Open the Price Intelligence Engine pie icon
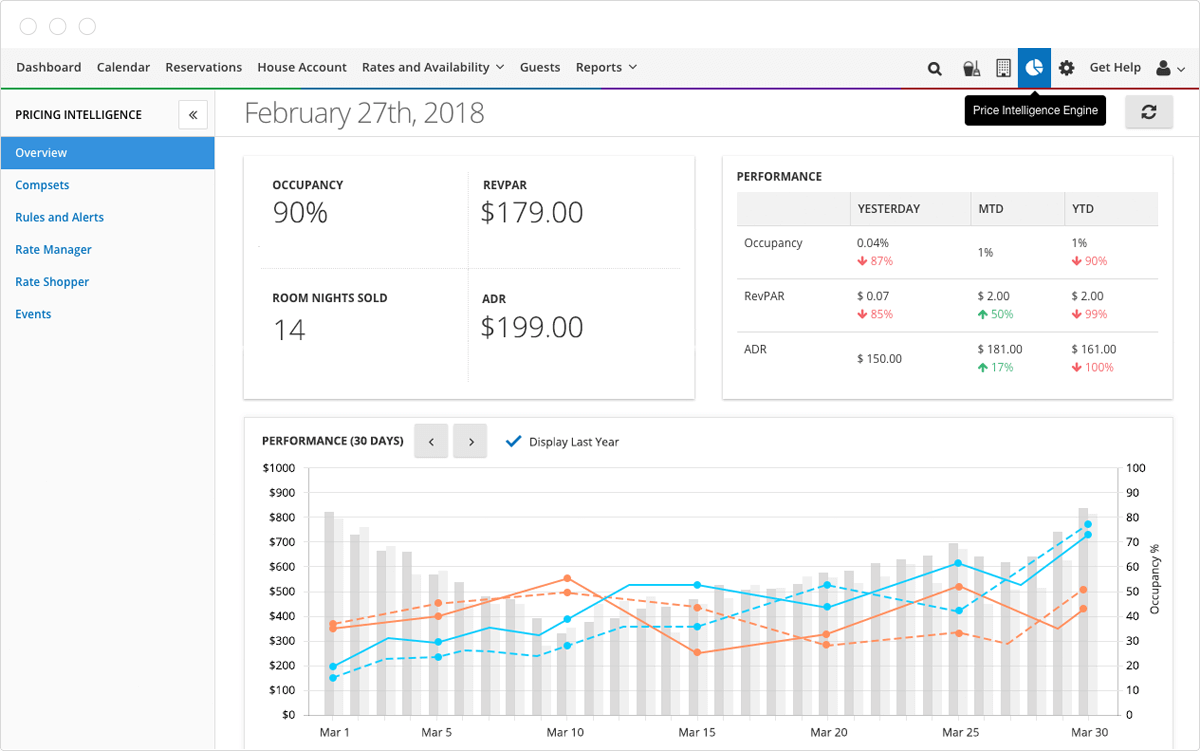Viewport: 1200px width, 751px height. click(1034, 67)
